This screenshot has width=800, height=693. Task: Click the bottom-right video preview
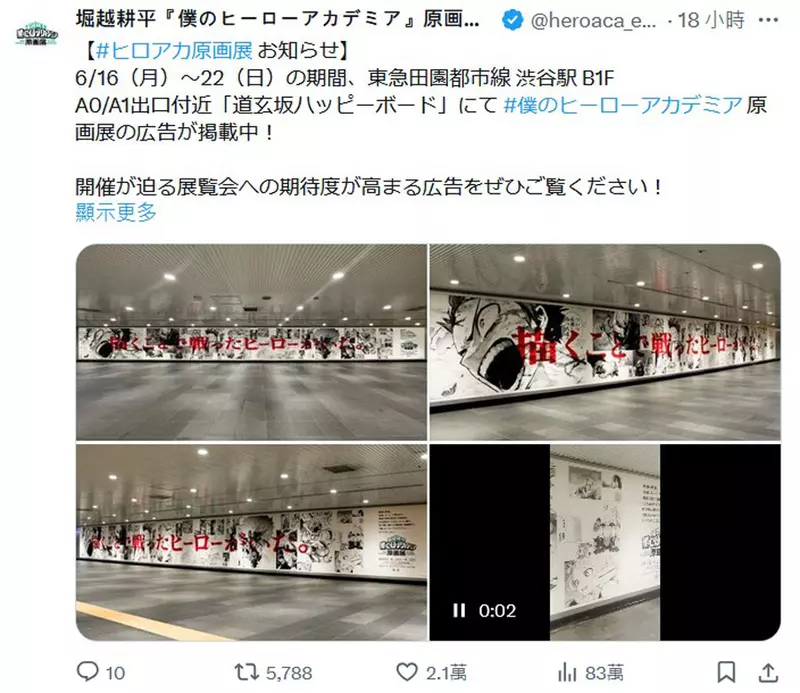click(x=605, y=542)
